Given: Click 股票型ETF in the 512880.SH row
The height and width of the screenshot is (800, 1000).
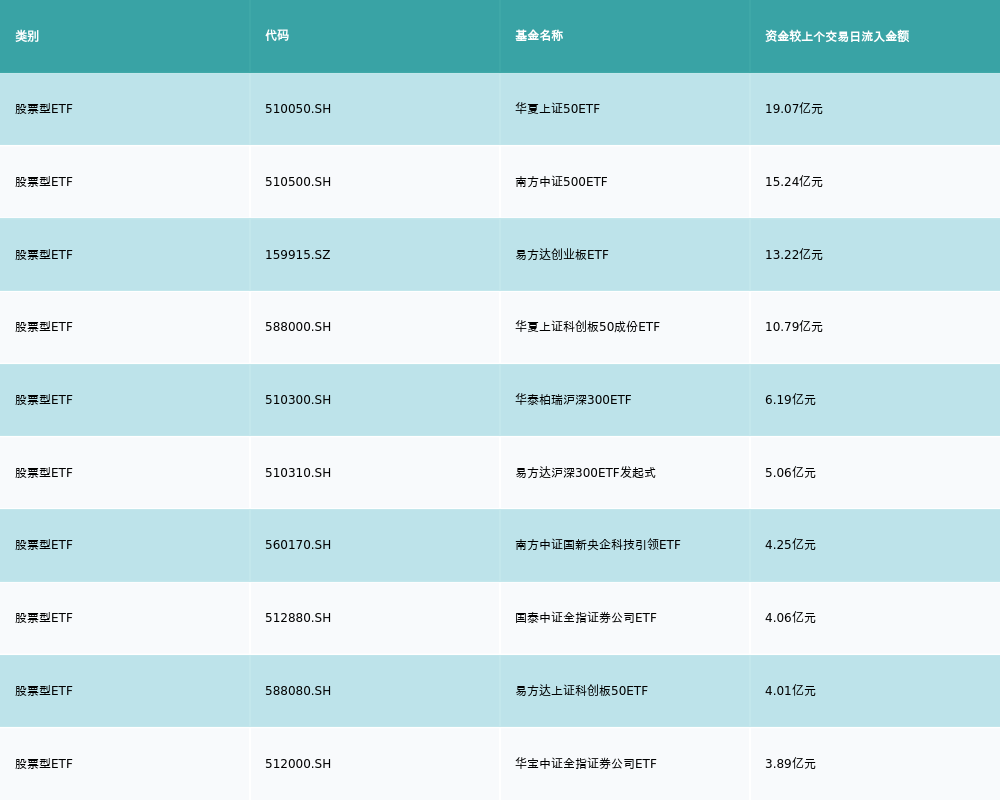Looking at the screenshot, I should [44, 618].
